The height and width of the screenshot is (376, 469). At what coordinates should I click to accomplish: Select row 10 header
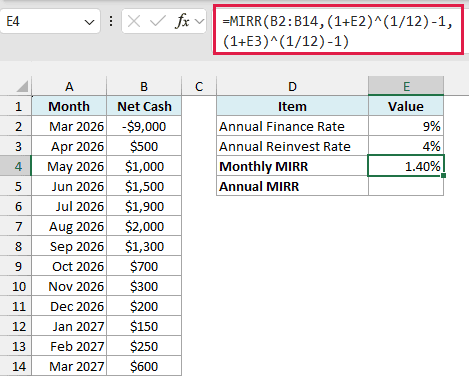coord(16,286)
